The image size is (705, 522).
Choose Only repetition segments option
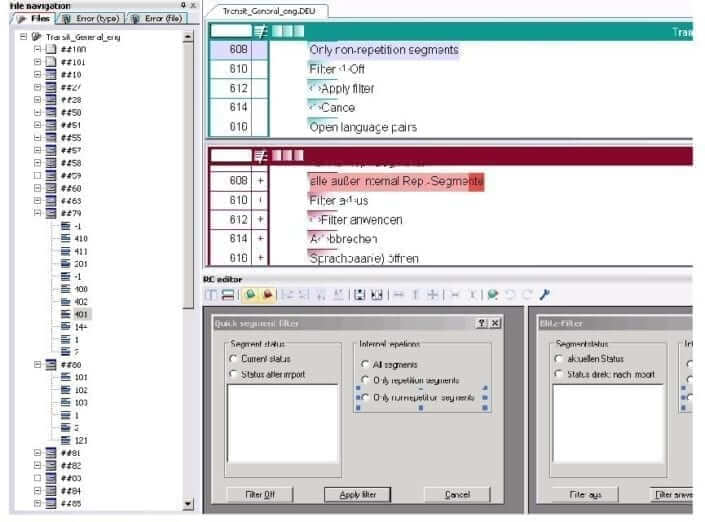(365, 381)
